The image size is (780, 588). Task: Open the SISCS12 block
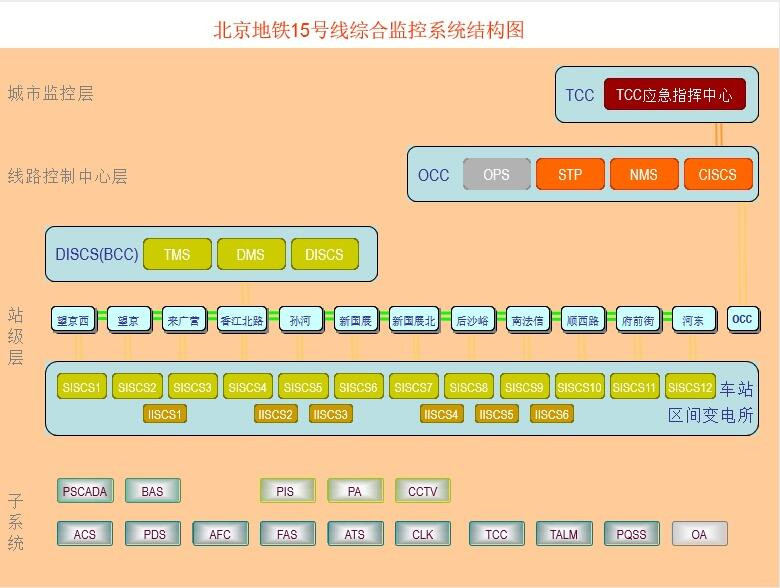click(x=690, y=387)
